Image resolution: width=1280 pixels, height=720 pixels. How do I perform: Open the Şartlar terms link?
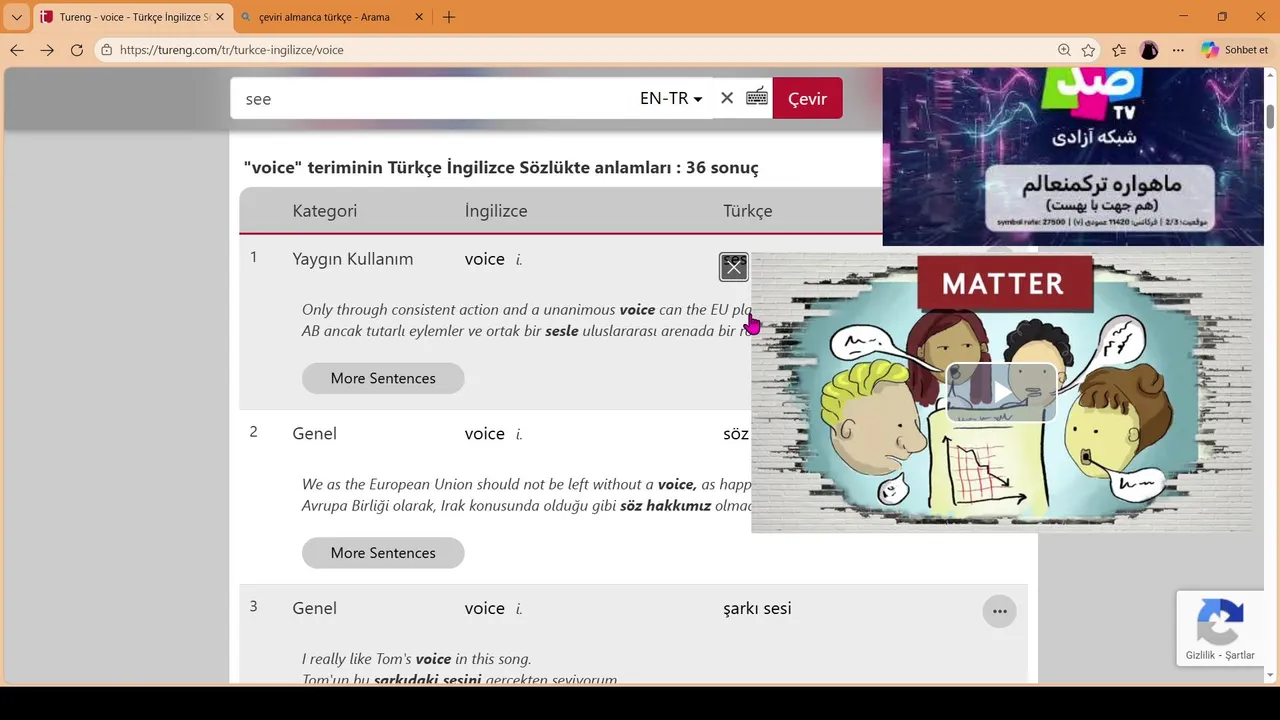tap(1239, 655)
